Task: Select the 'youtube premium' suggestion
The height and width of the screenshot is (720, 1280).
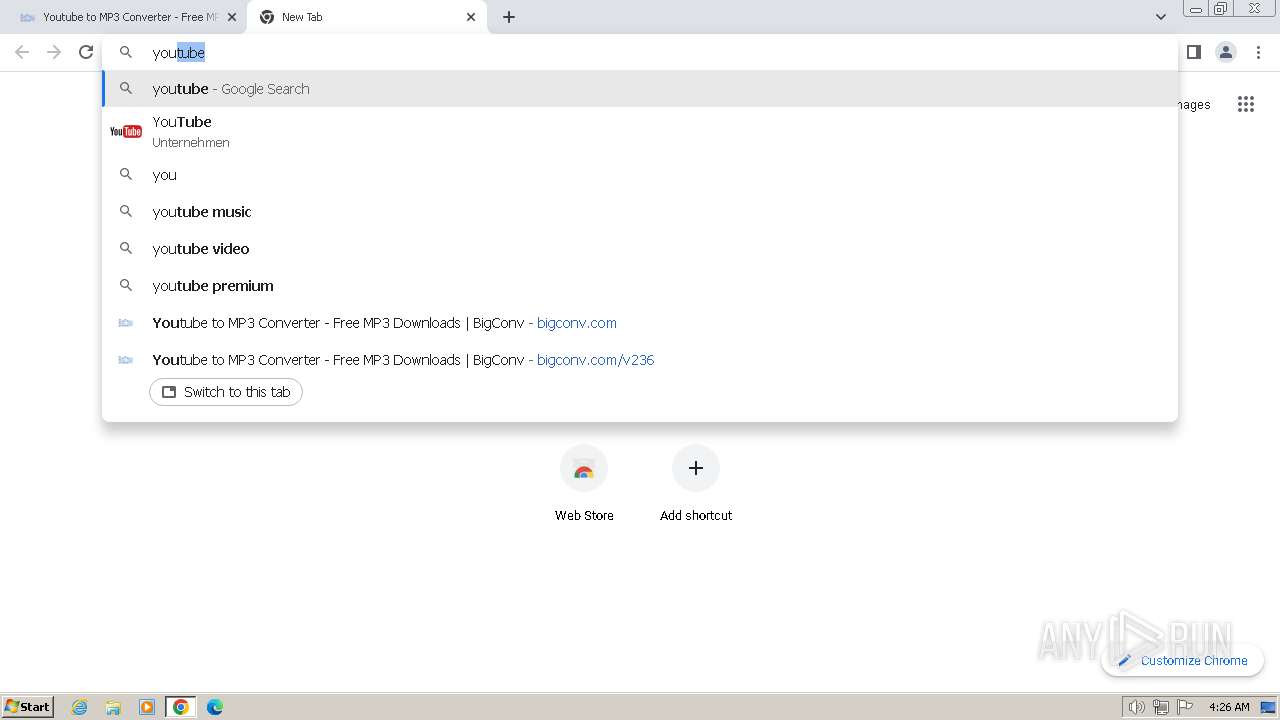Action: [640, 286]
